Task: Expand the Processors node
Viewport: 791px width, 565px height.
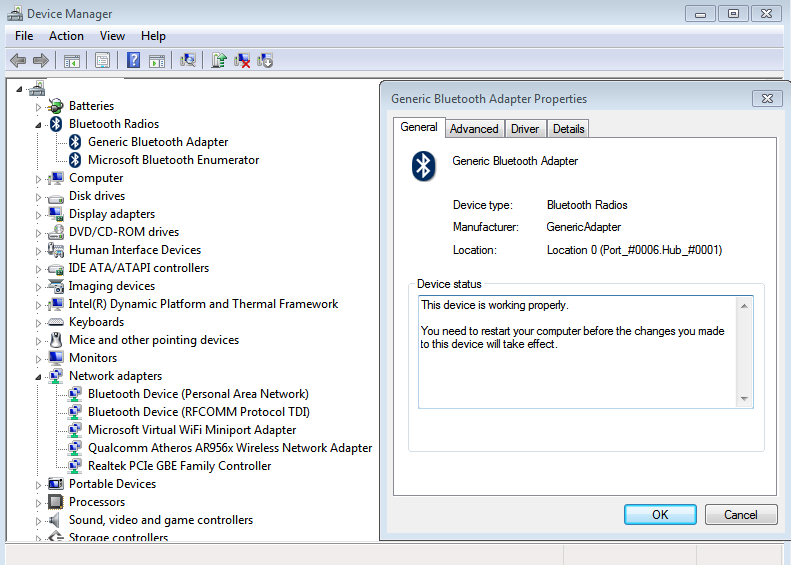Action: pos(38,503)
